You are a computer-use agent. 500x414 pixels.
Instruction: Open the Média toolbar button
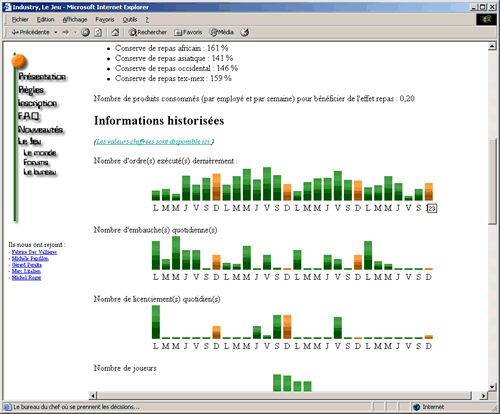[221, 32]
